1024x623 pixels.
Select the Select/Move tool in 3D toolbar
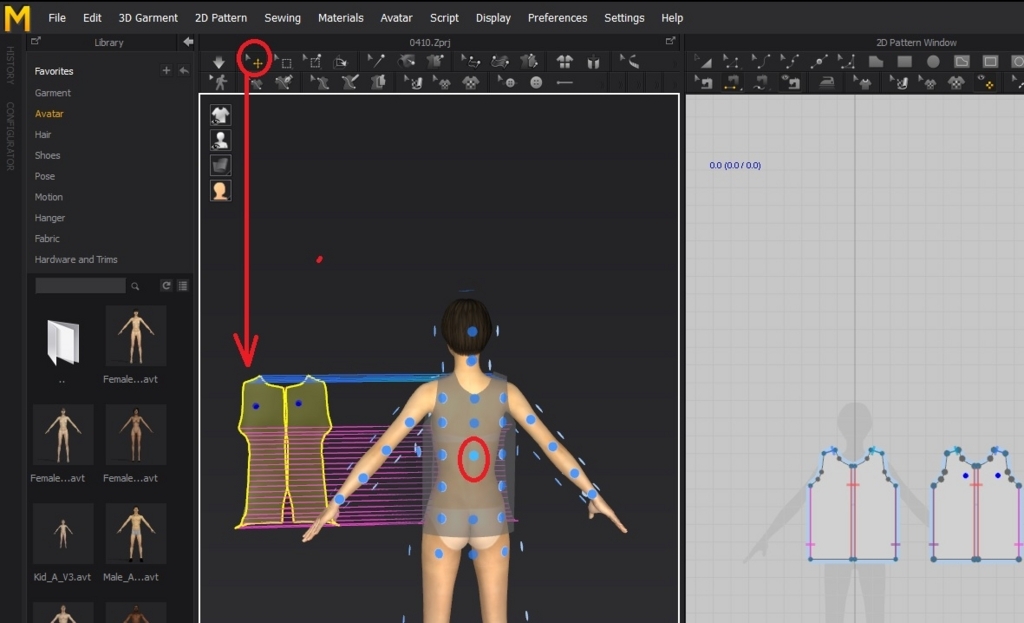254,61
